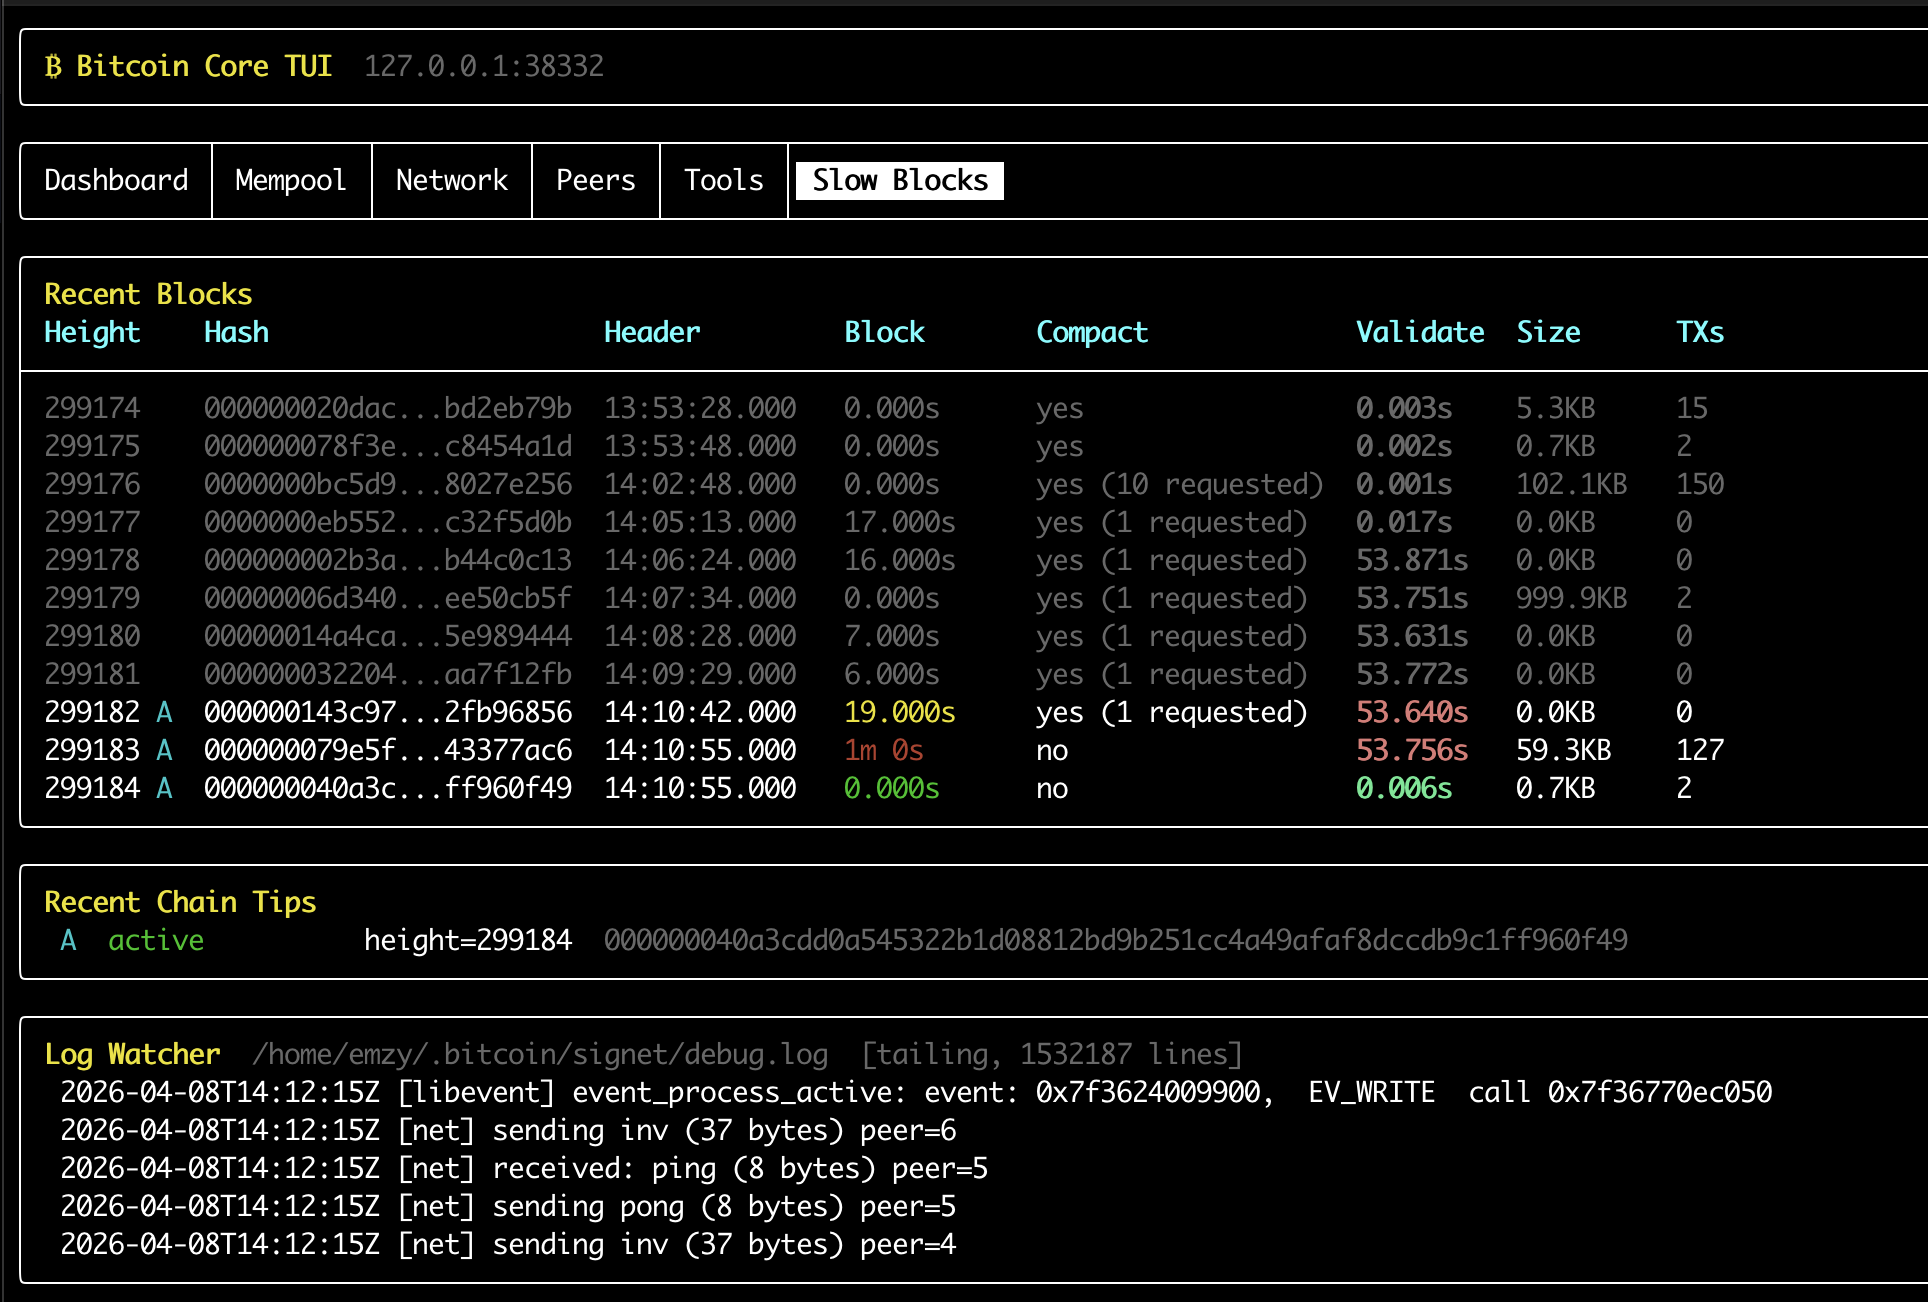
Task: Select the Network tab
Action: (452, 180)
